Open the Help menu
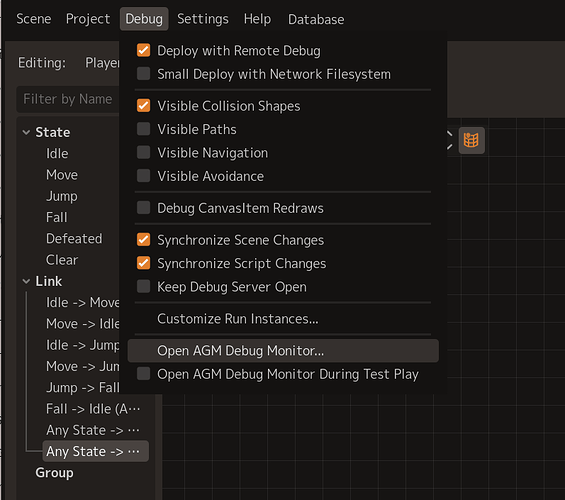Image resolution: width=565 pixels, height=500 pixels. 257,19
